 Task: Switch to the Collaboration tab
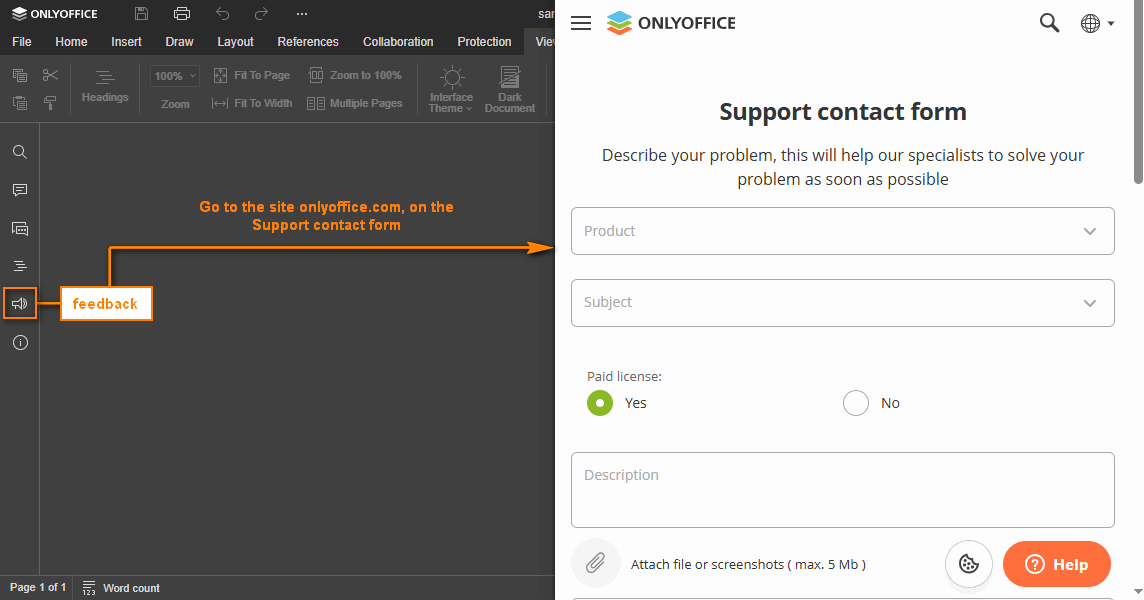coord(398,42)
